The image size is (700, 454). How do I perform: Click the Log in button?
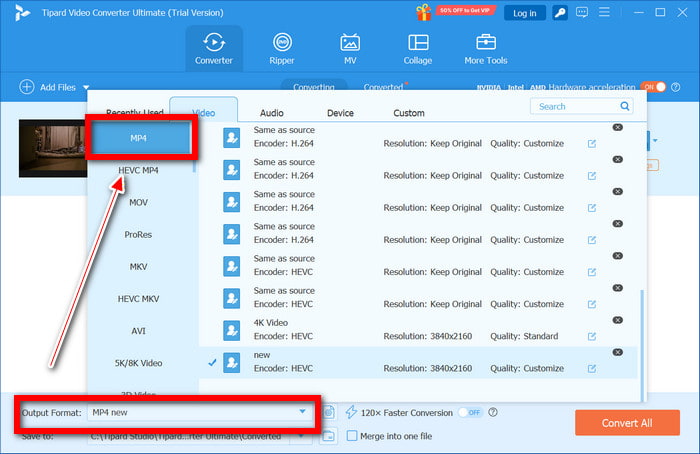[524, 13]
